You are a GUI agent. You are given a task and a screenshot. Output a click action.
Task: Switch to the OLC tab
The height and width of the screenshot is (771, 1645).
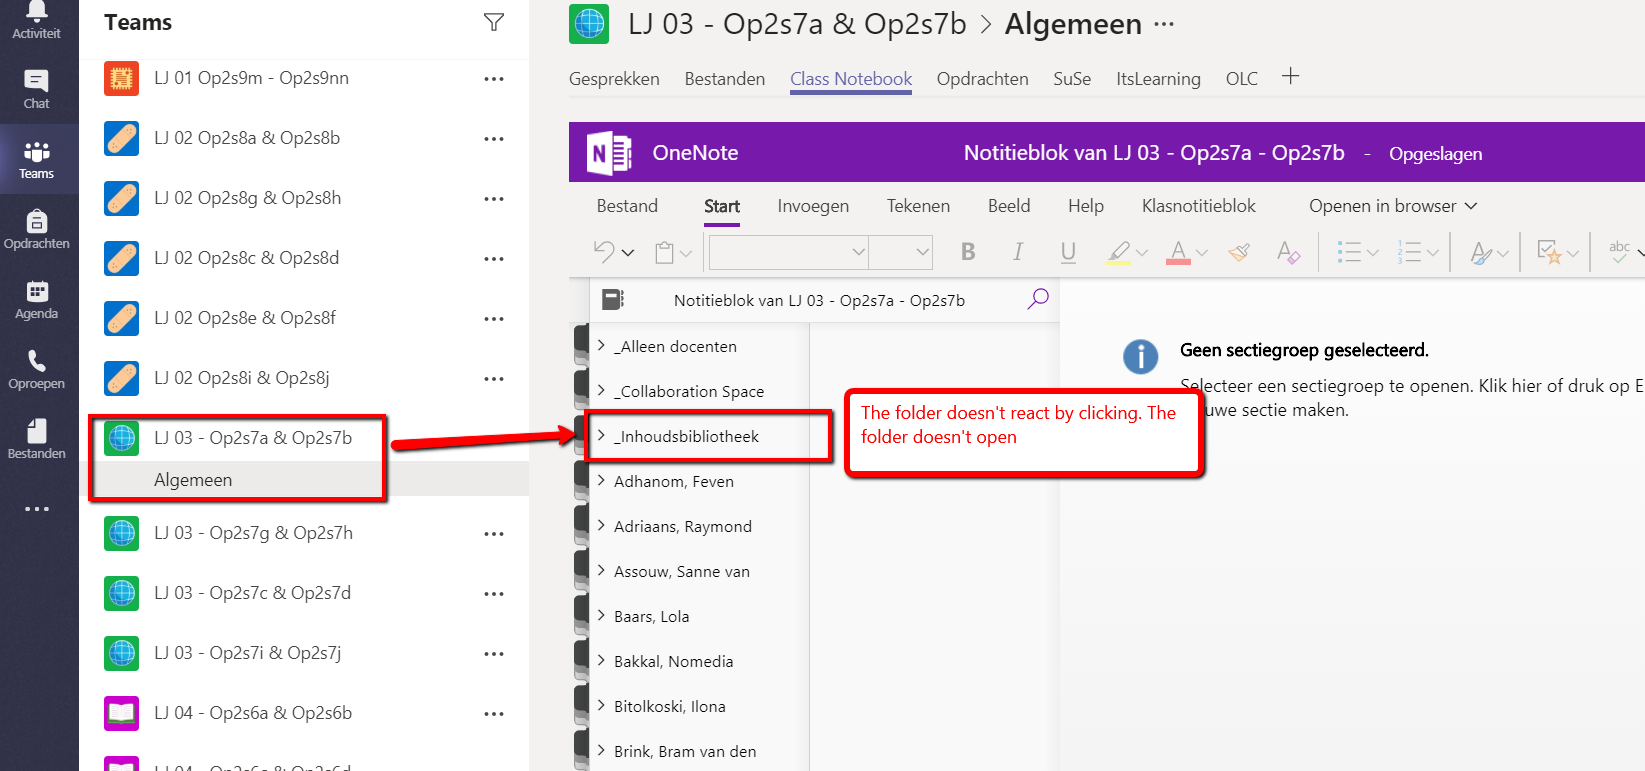[1242, 79]
